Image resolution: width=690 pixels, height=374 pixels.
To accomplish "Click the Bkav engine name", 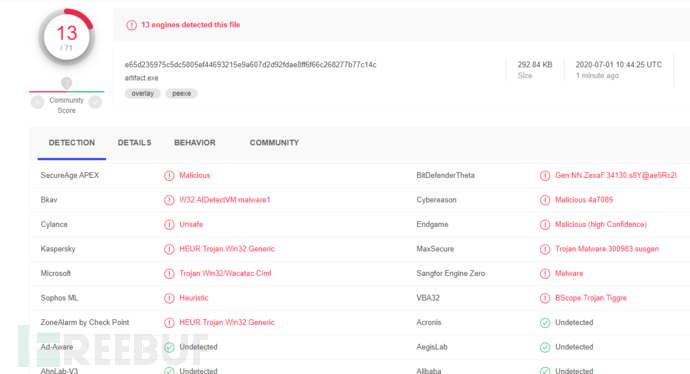I will pyautogui.click(x=49, y=200).
